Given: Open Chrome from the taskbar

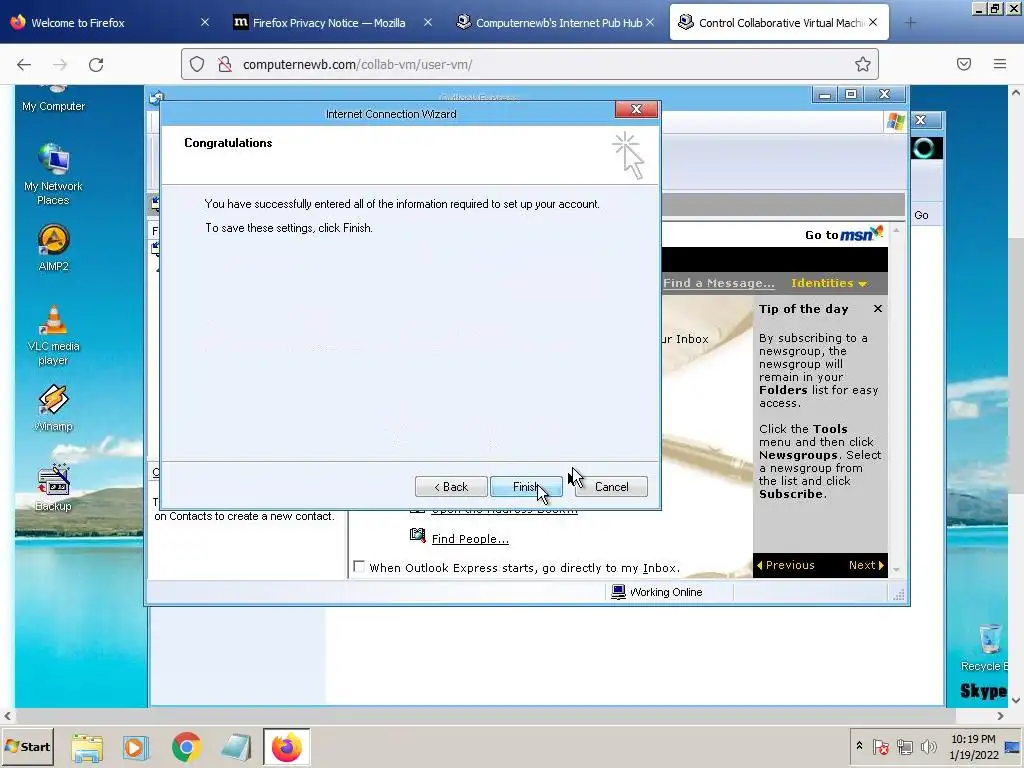Looking at the screenshot, I should (x=186, y=747).
